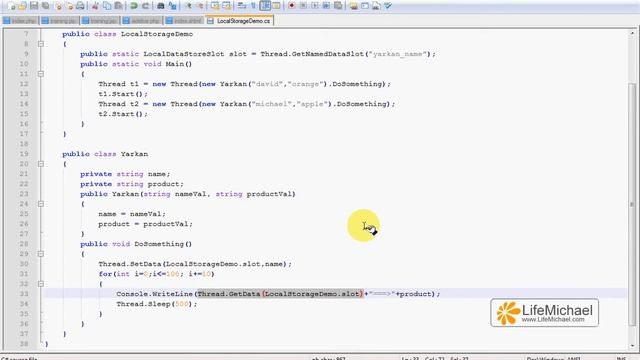Print the document using the printer icon
The width and height of the screenshot is (640, 360).
pos(80,6)
